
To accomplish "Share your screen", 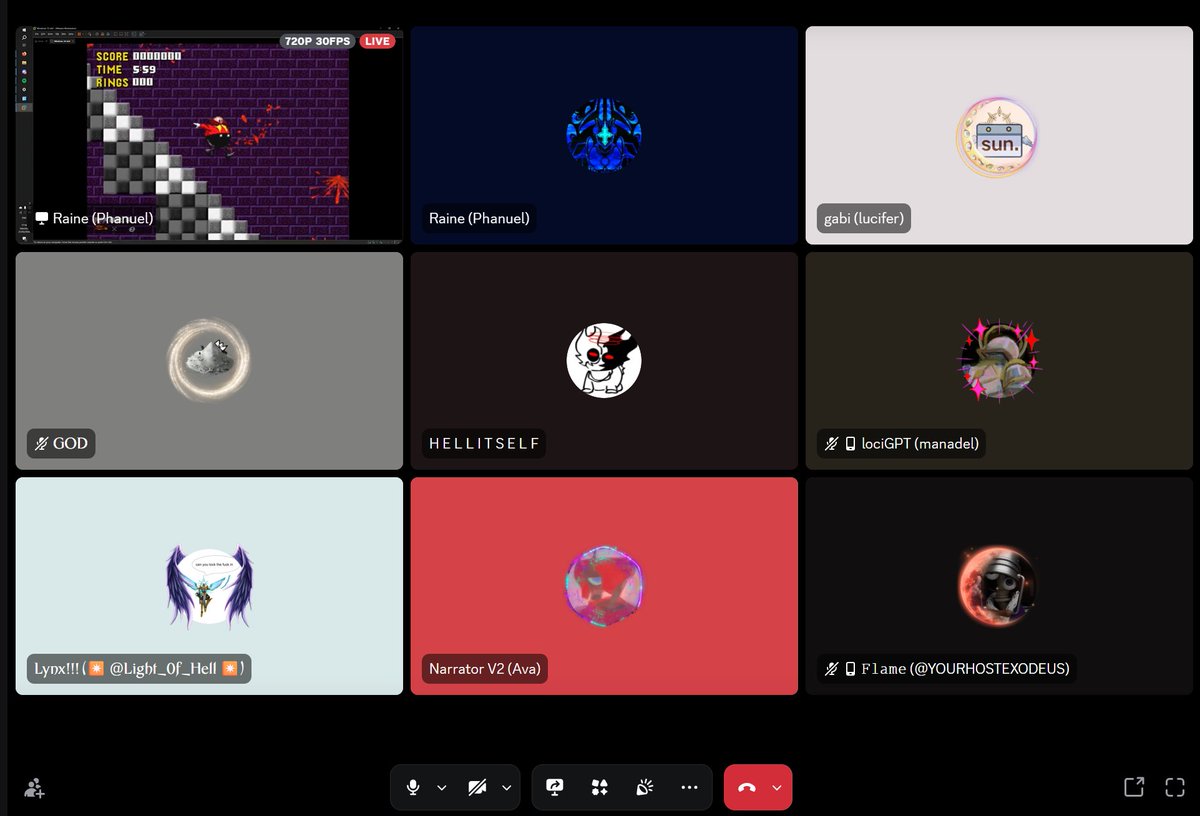I will point(555,787).
